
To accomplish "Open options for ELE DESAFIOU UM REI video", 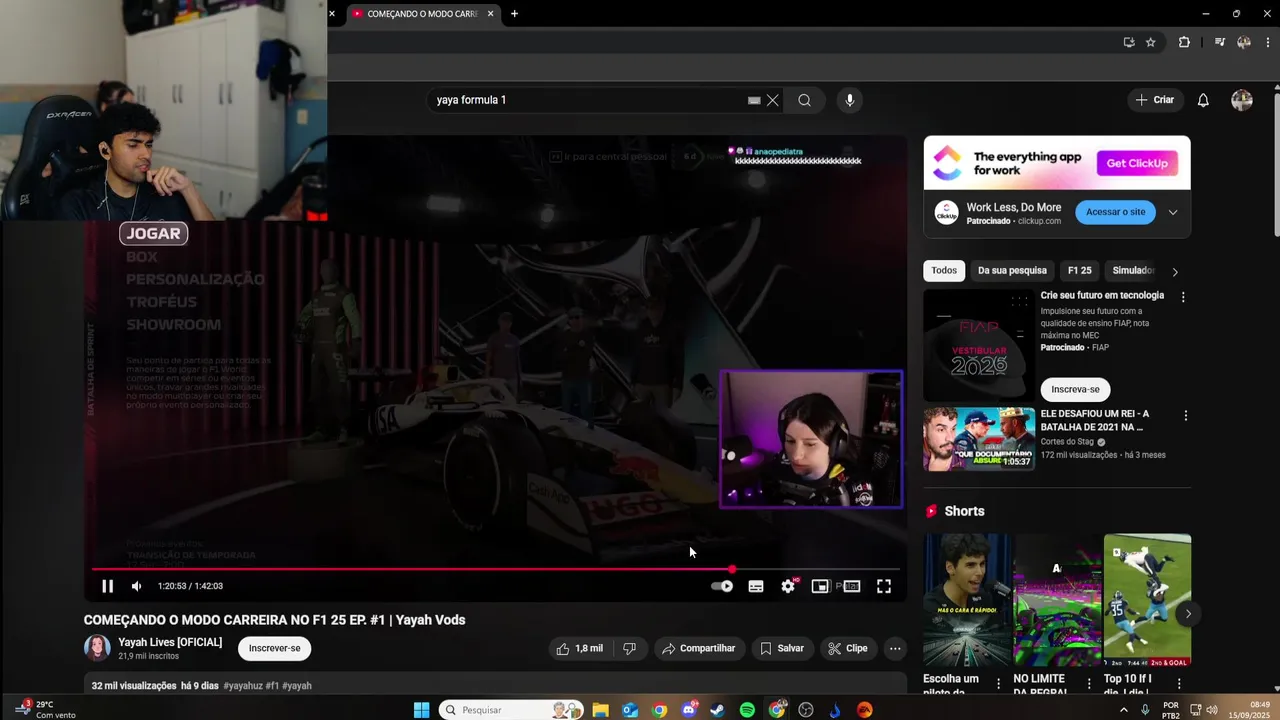I will pos(1186,415).
